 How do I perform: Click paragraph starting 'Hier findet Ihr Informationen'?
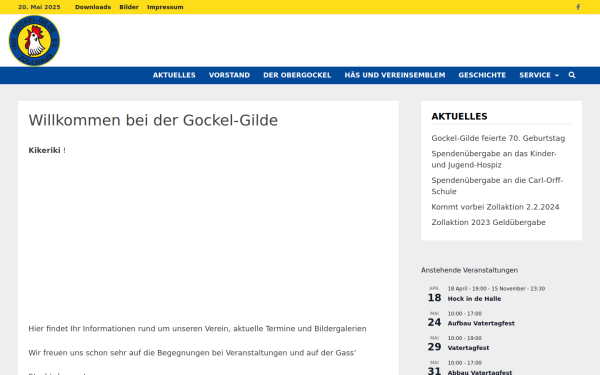[x=197, y=329]
